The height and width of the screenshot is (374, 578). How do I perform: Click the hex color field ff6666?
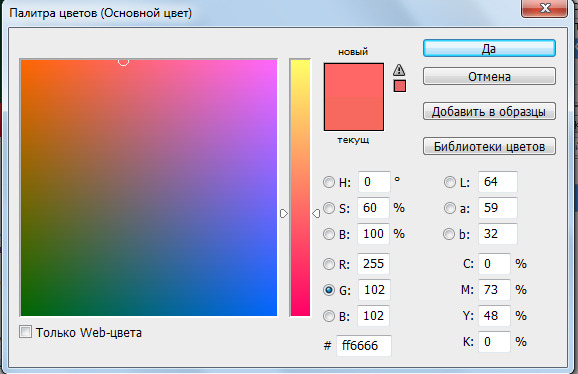tap(363, 346)
